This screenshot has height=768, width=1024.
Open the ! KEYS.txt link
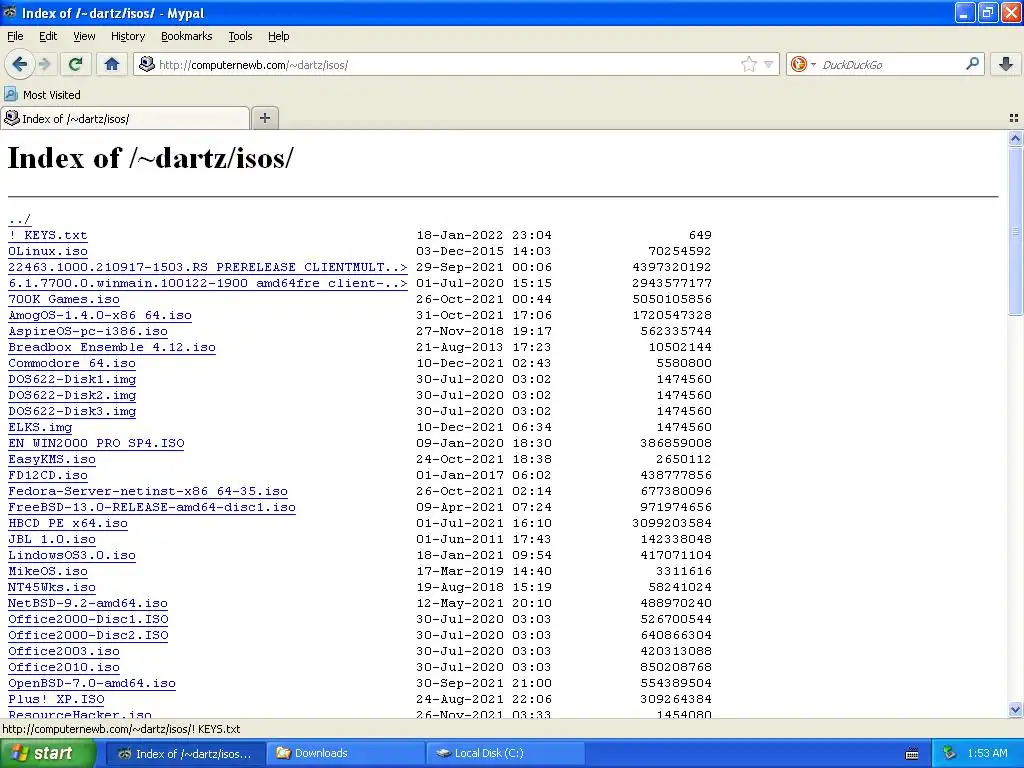48,235
